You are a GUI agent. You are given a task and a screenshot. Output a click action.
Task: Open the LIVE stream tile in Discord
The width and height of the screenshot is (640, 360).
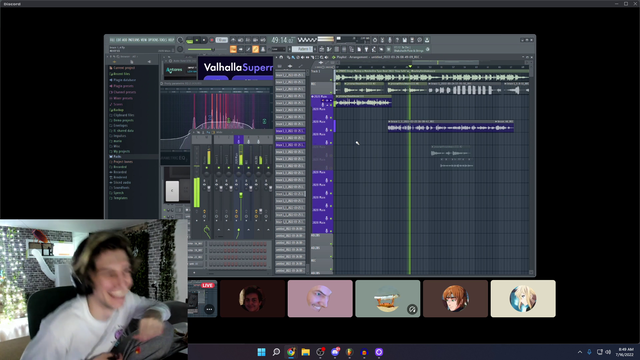tap(202, 298)
